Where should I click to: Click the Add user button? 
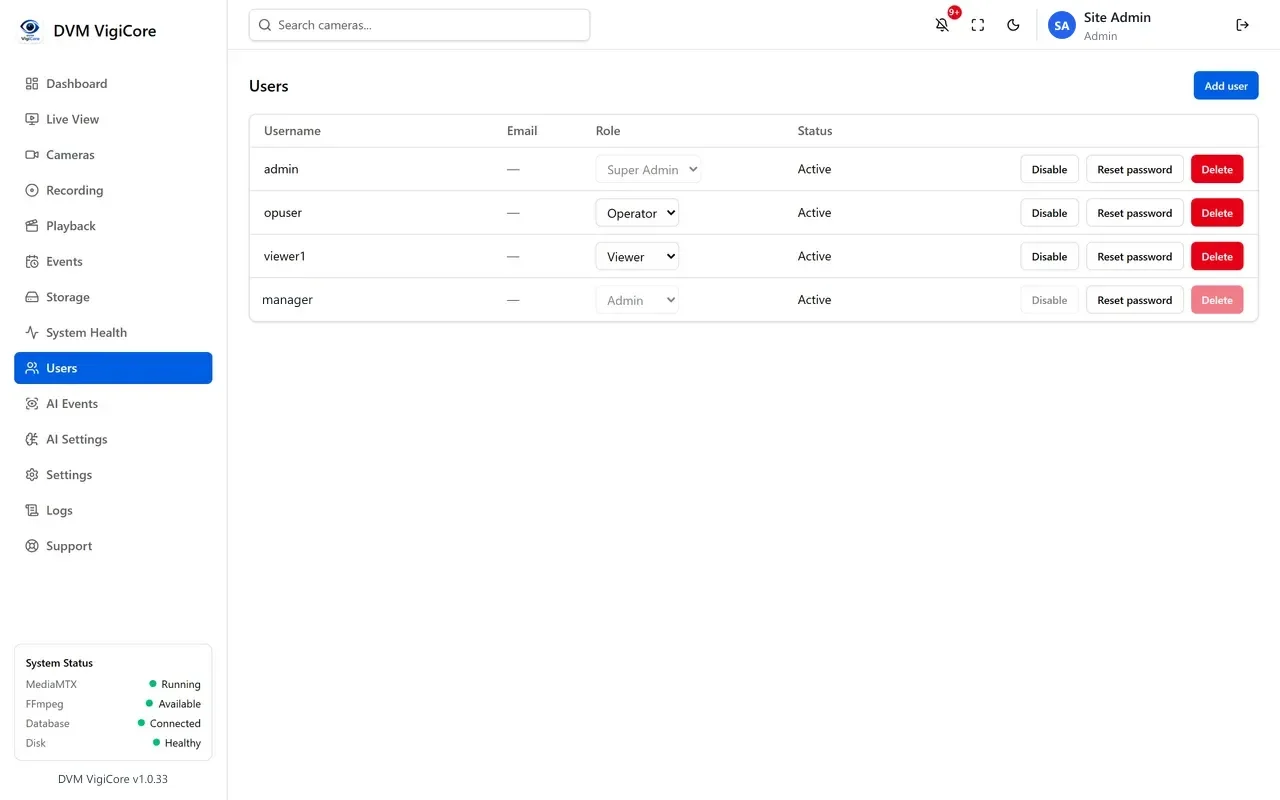1226,86
